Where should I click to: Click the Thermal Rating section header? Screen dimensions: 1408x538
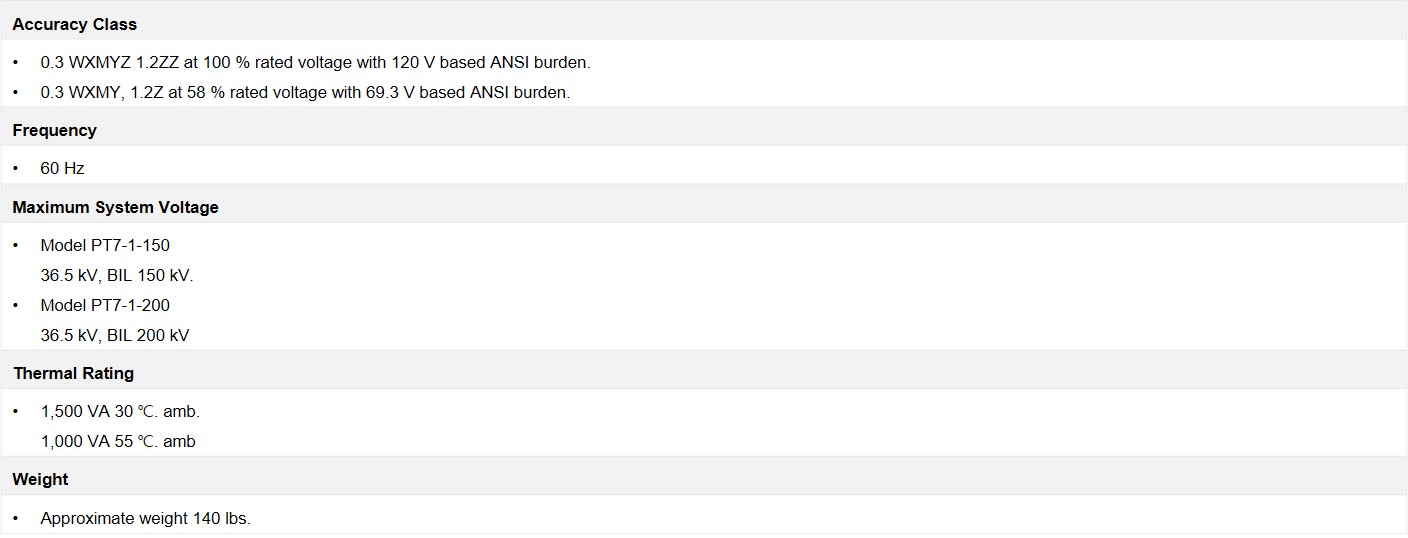pyautogui.click(x=74, y=373)
